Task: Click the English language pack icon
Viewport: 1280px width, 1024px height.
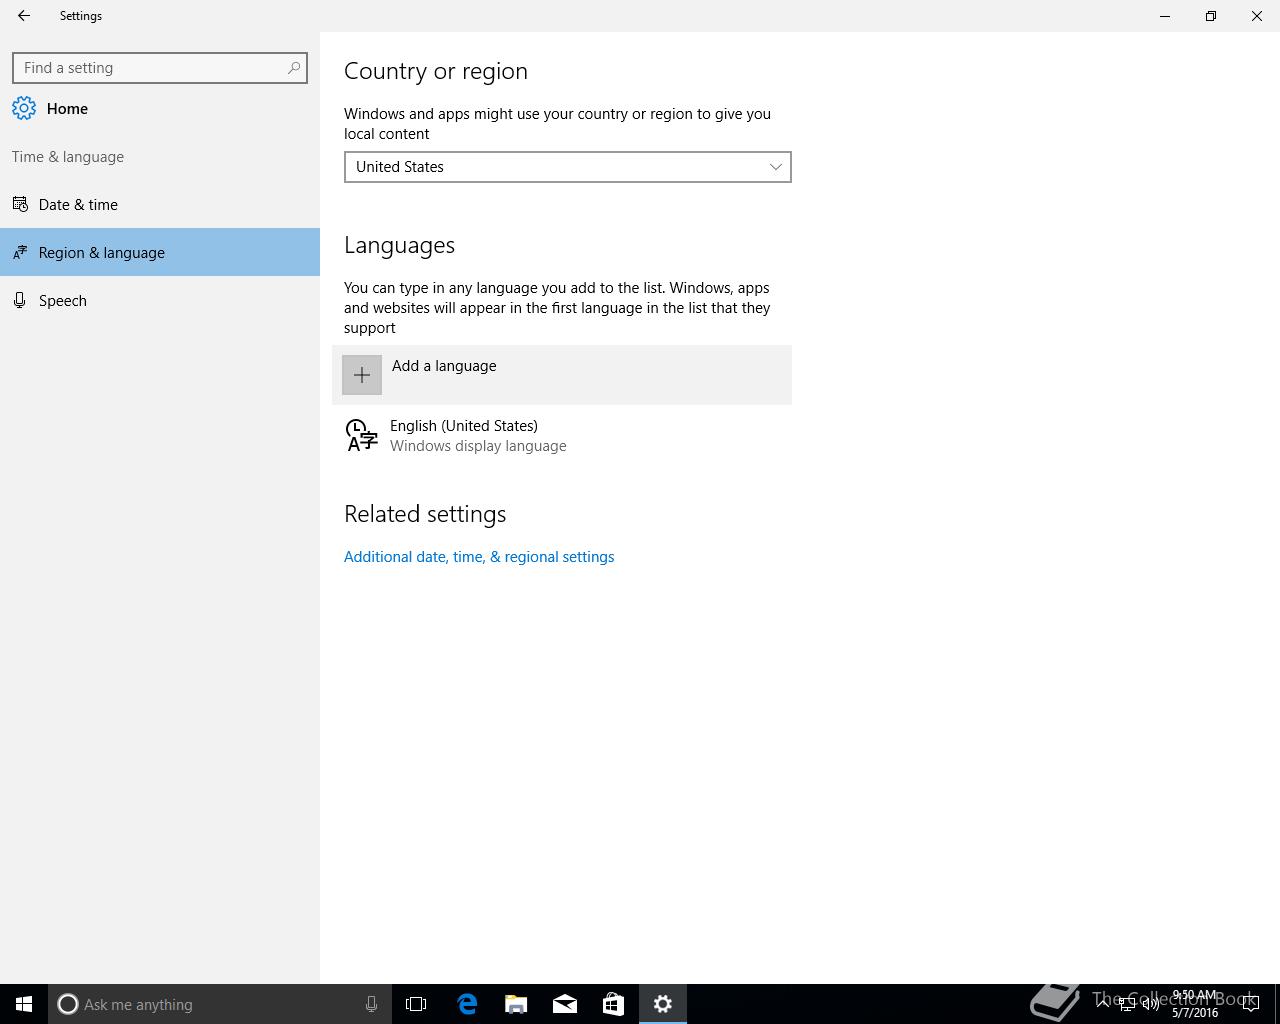Action: click(361, 435)
